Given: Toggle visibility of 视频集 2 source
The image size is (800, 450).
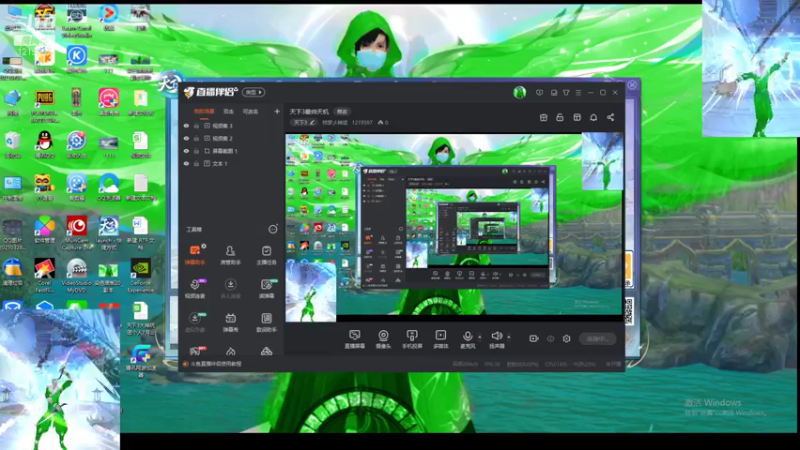Looking at the screenshot, I should 186,138.
